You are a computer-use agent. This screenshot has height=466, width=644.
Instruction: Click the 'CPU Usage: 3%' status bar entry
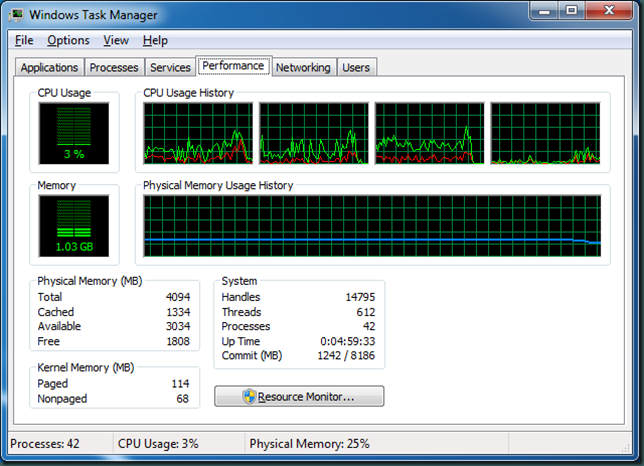click(158, 444)
